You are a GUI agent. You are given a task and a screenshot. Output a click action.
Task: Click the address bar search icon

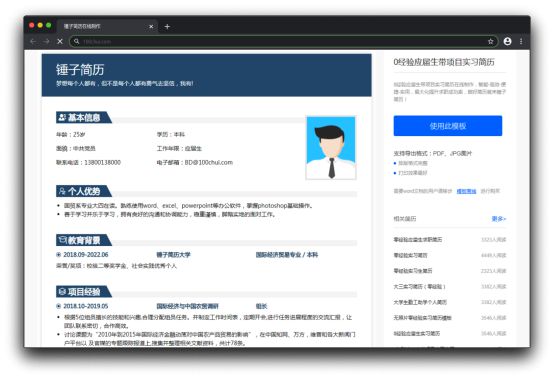coord(77,41)
